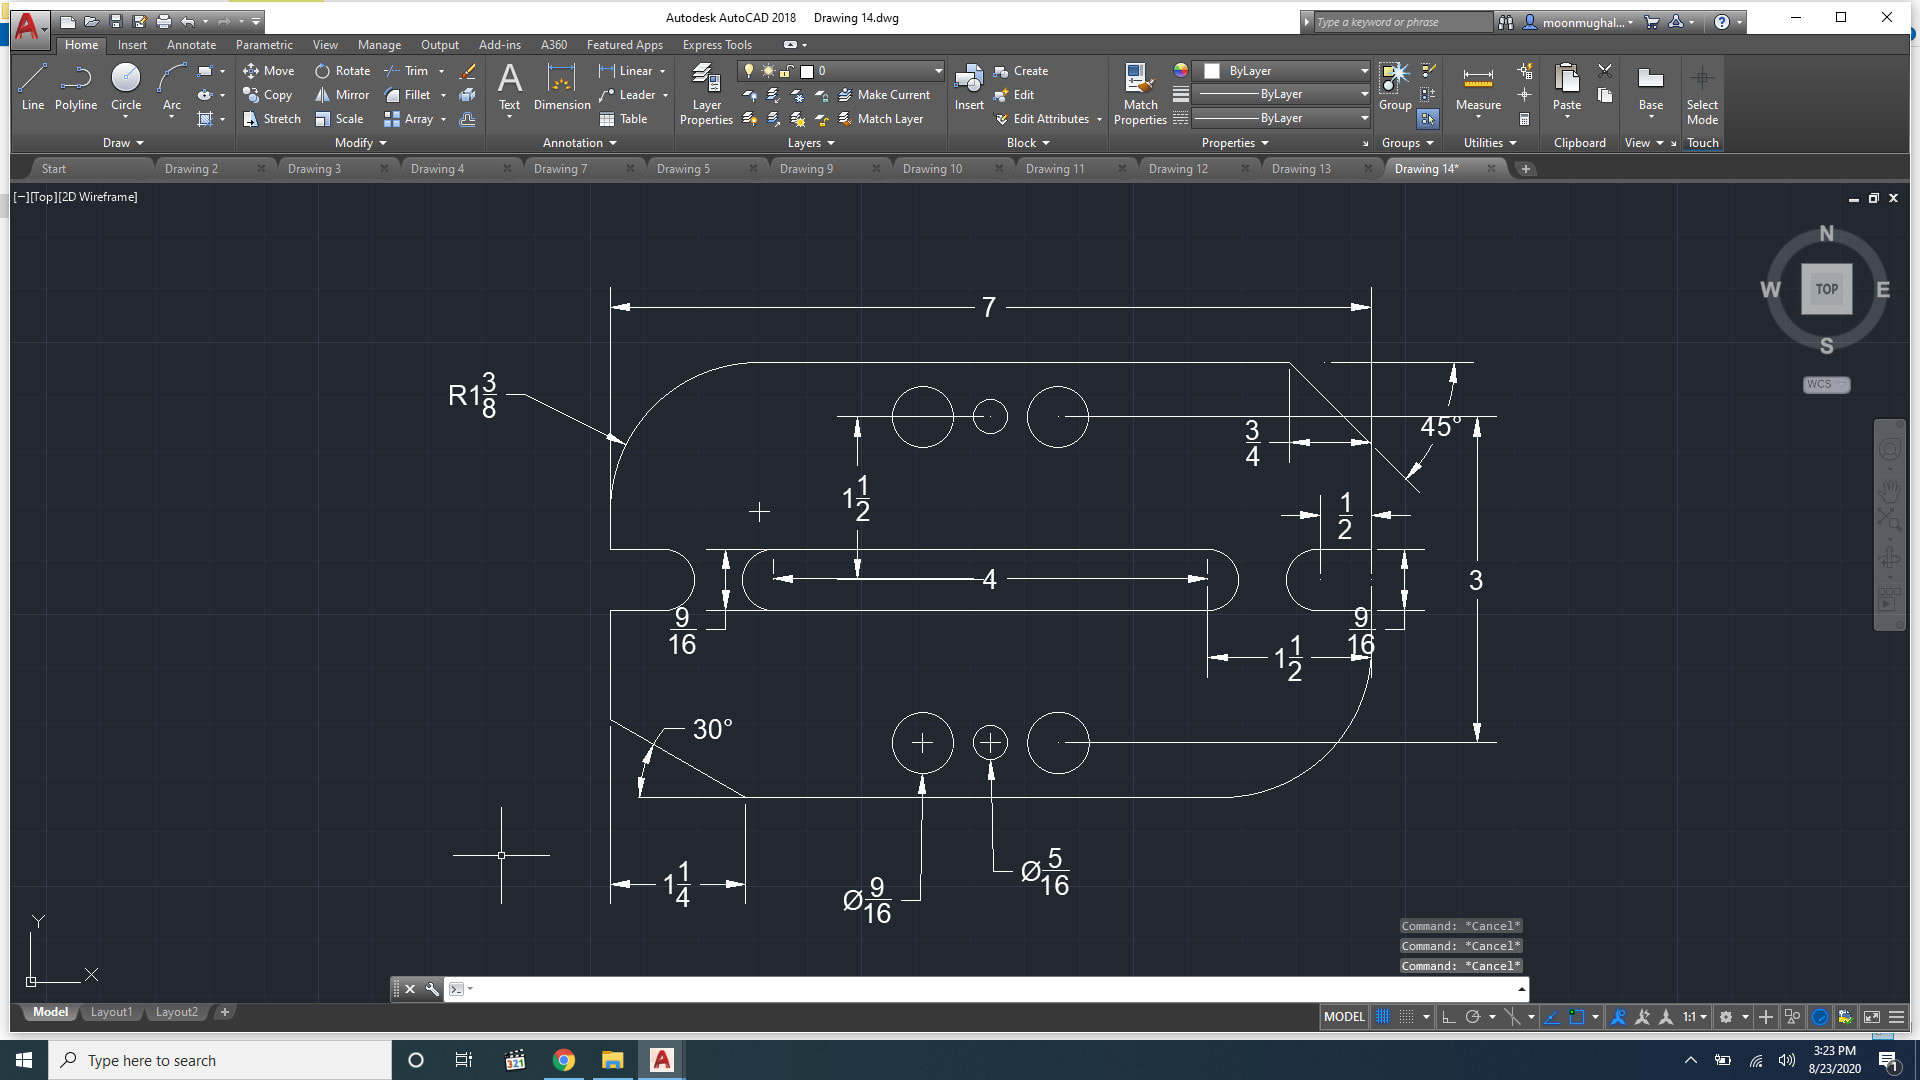Expand the Layers panel
This screenshot has width=1920, height=1080.
pyautogui.click(x=810, y=143)
